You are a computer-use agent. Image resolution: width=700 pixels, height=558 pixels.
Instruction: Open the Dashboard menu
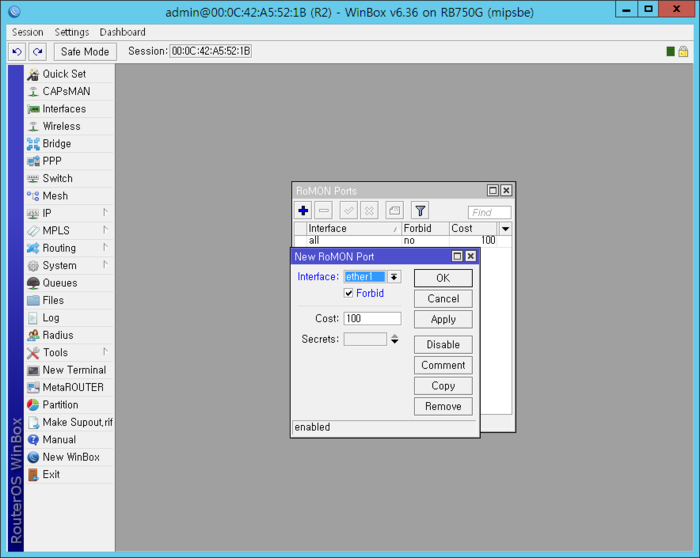tap(122, 32)
